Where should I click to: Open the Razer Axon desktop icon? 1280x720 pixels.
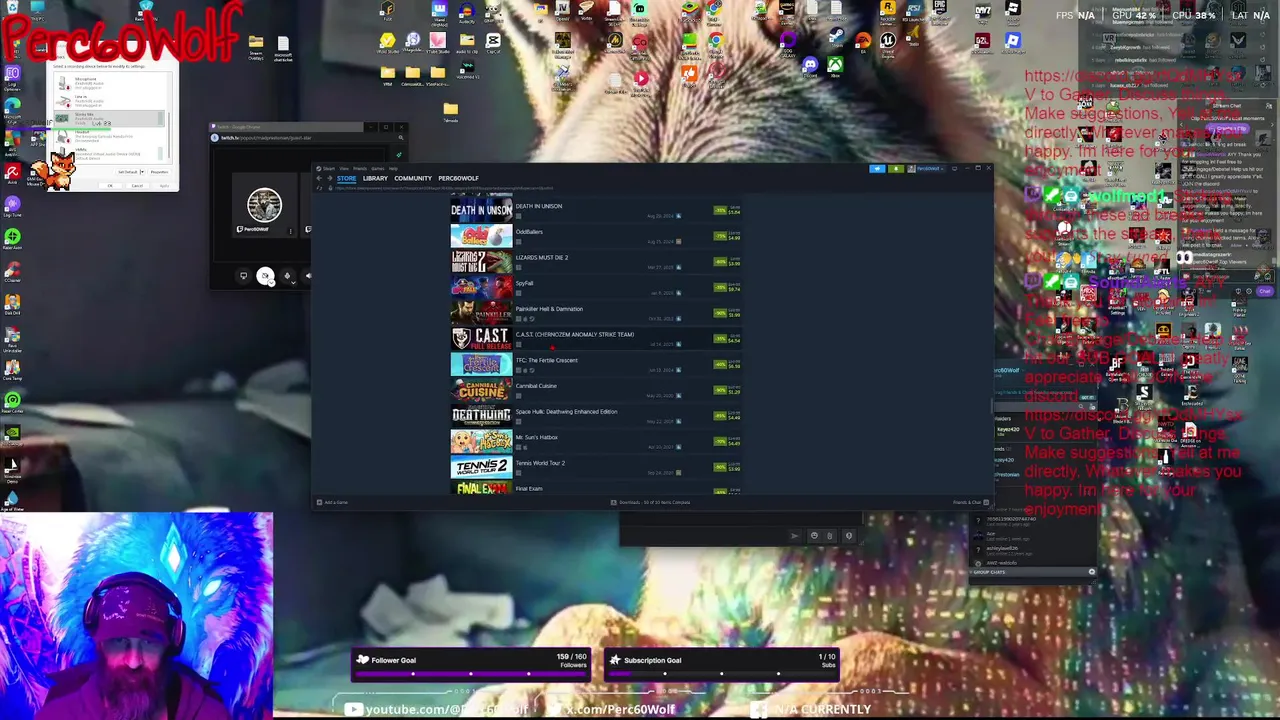pos(13,238)
